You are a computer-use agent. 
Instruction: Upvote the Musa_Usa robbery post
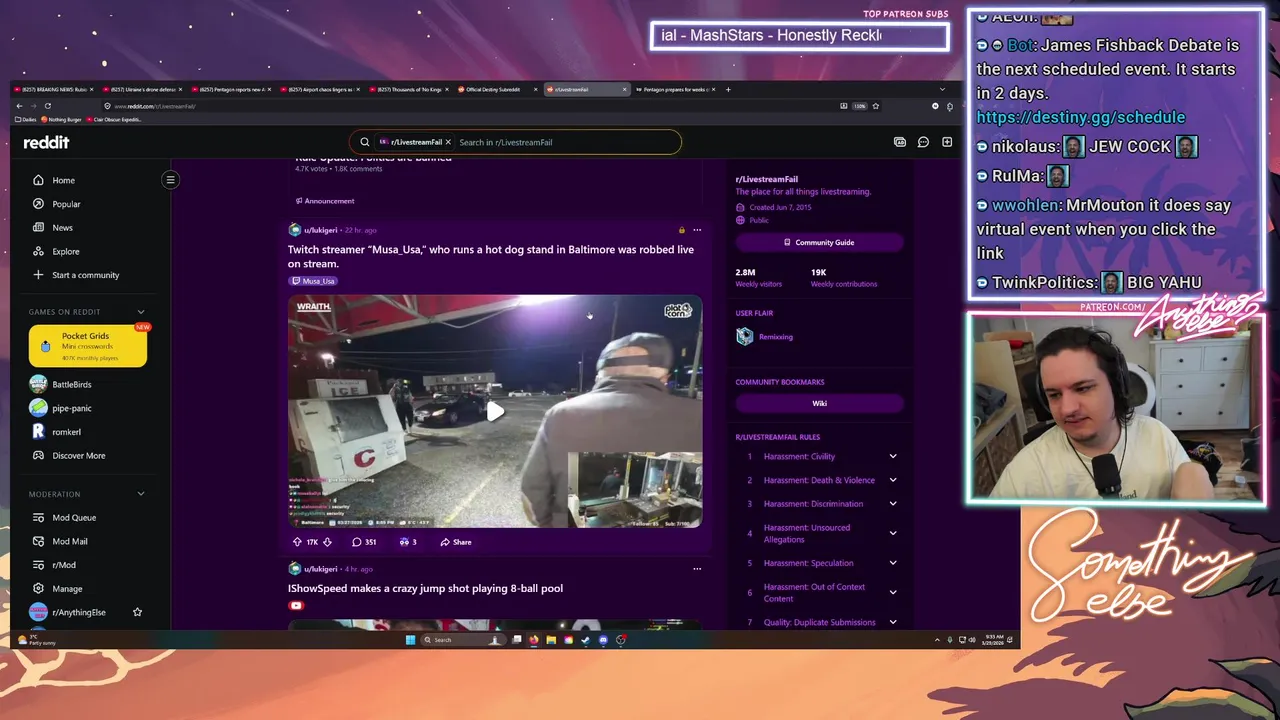click(297, 542)
